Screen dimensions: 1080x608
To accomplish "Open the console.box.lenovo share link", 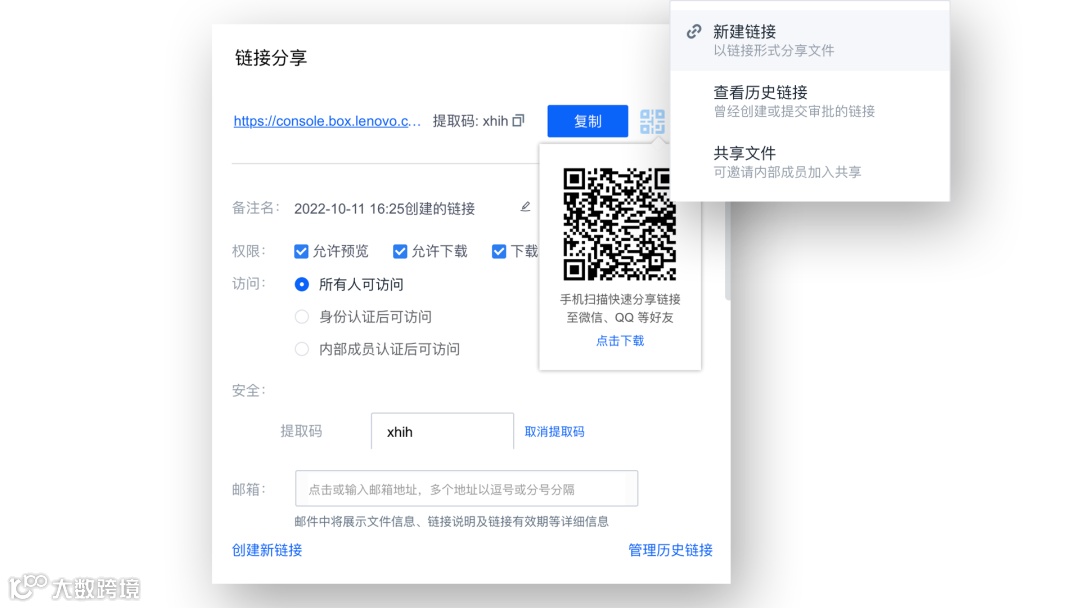I will click(x=327, y=121).
